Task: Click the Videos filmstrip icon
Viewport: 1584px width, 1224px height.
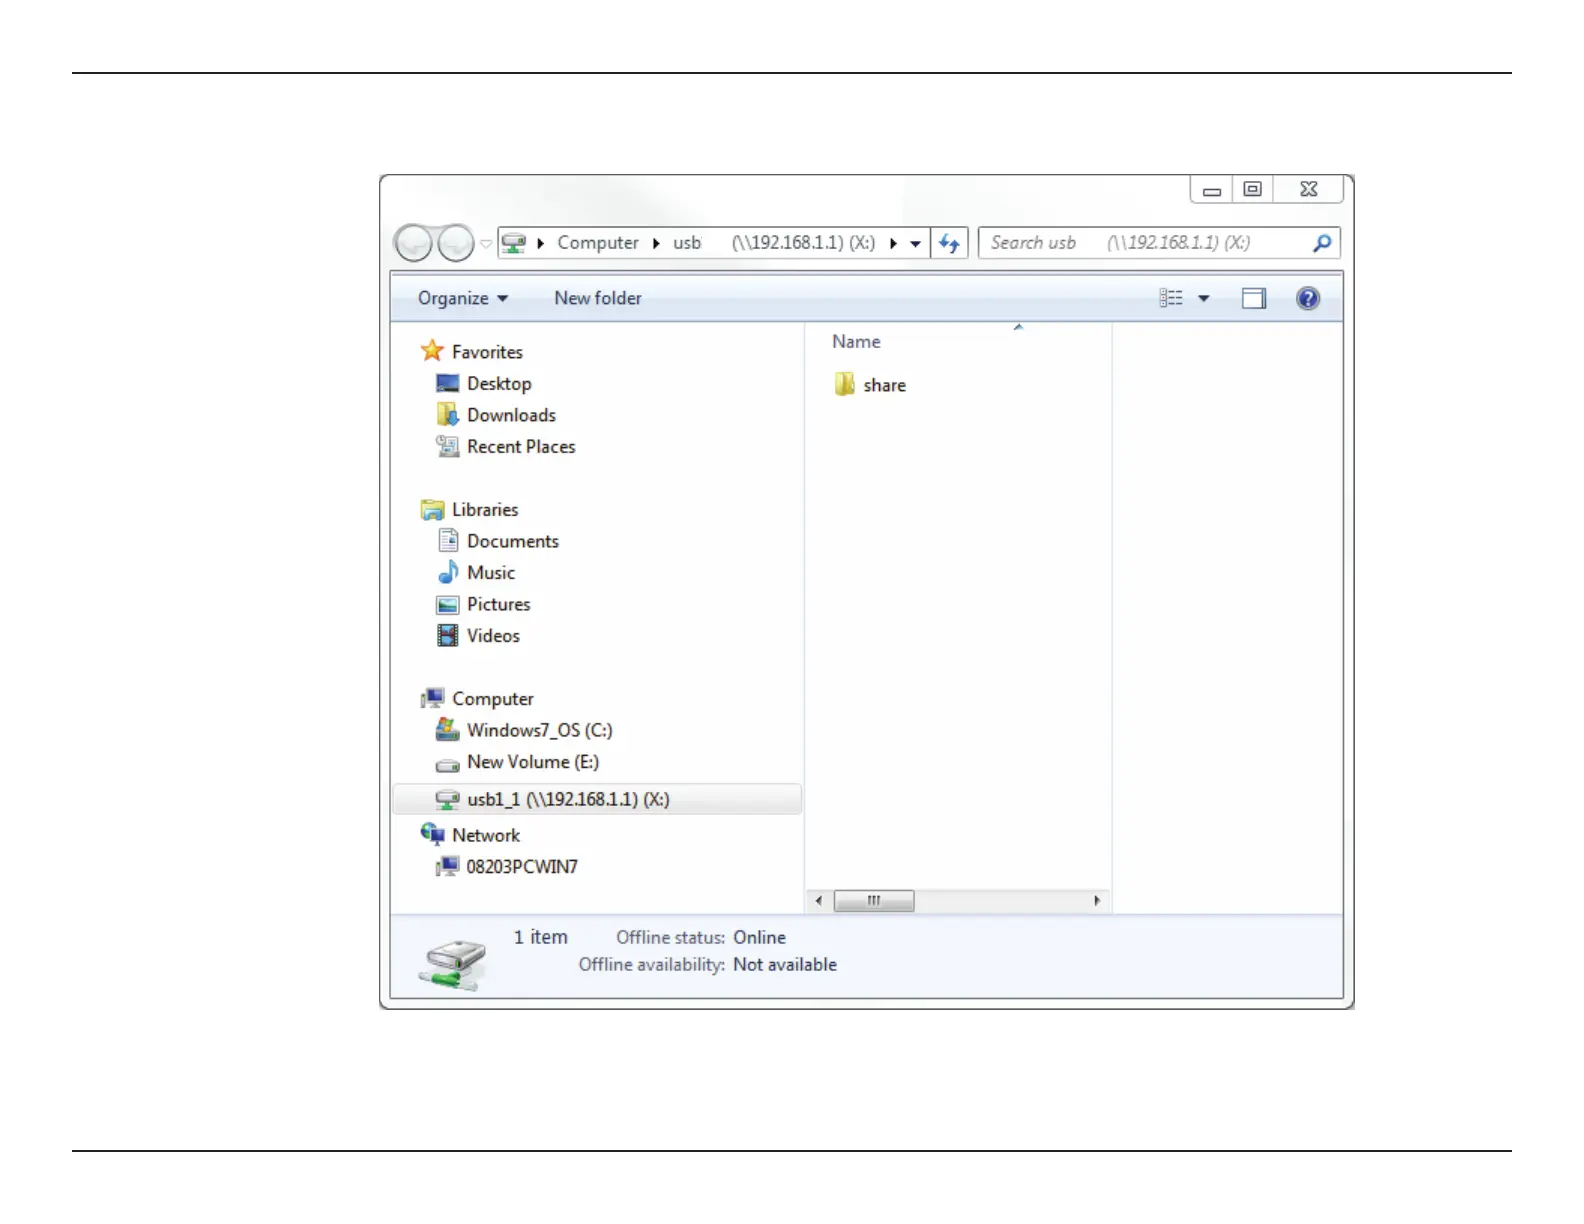Action: tap(448, 636)
